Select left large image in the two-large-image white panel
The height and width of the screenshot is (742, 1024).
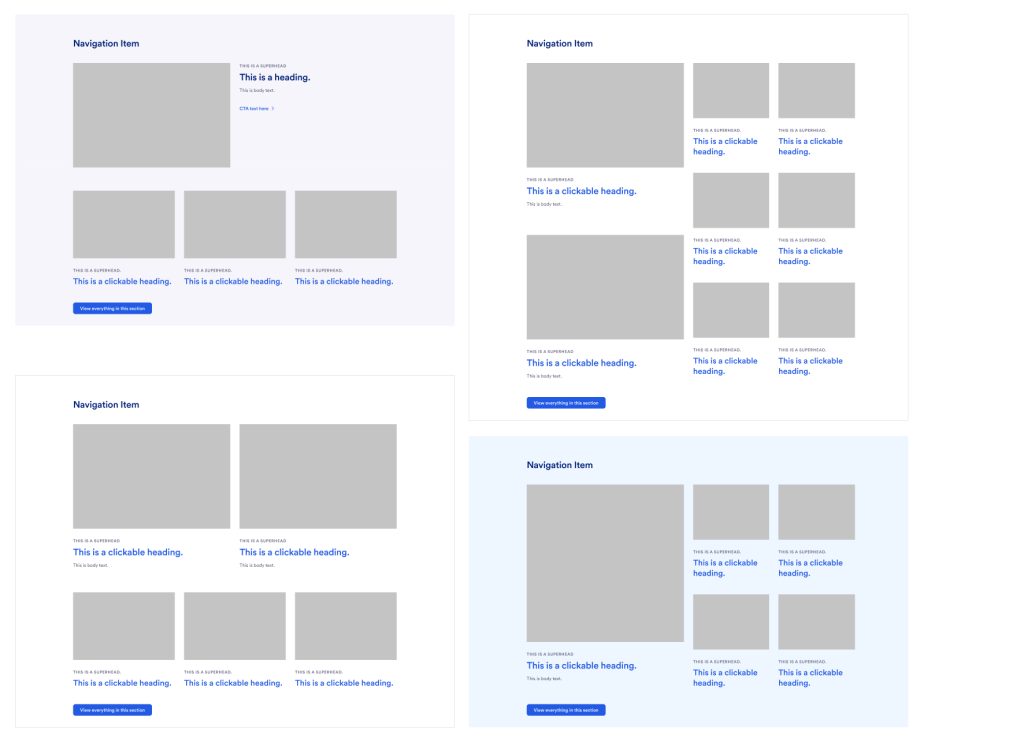(152, 476)
